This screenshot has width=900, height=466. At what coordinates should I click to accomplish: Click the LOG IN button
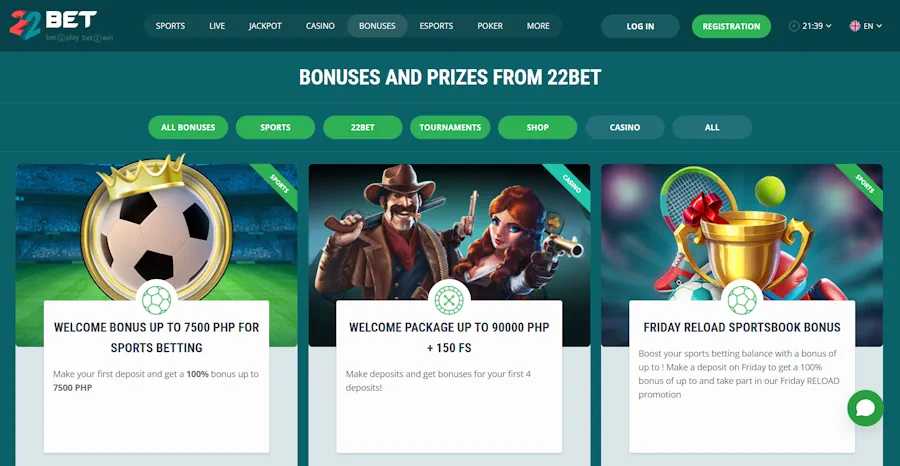click(640, 26)
